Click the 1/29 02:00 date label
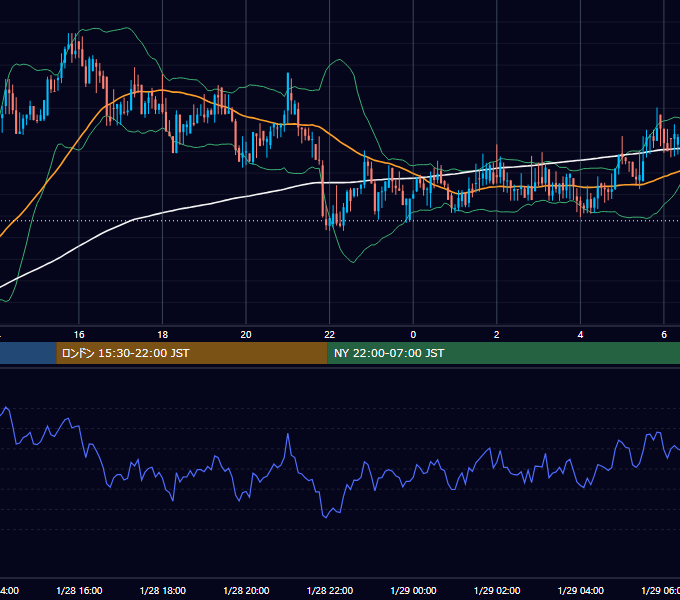Viewport: 680px width, 600px height. 497,590
